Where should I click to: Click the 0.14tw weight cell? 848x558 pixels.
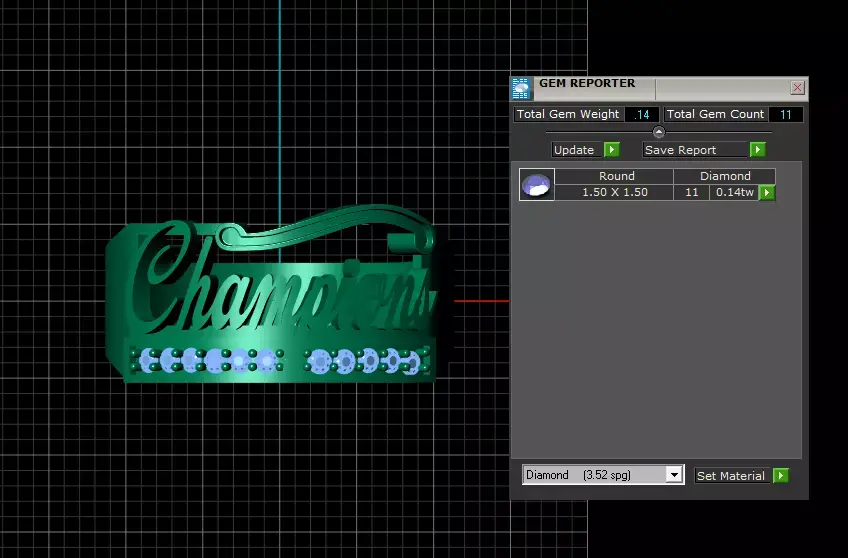pos(734,192)
